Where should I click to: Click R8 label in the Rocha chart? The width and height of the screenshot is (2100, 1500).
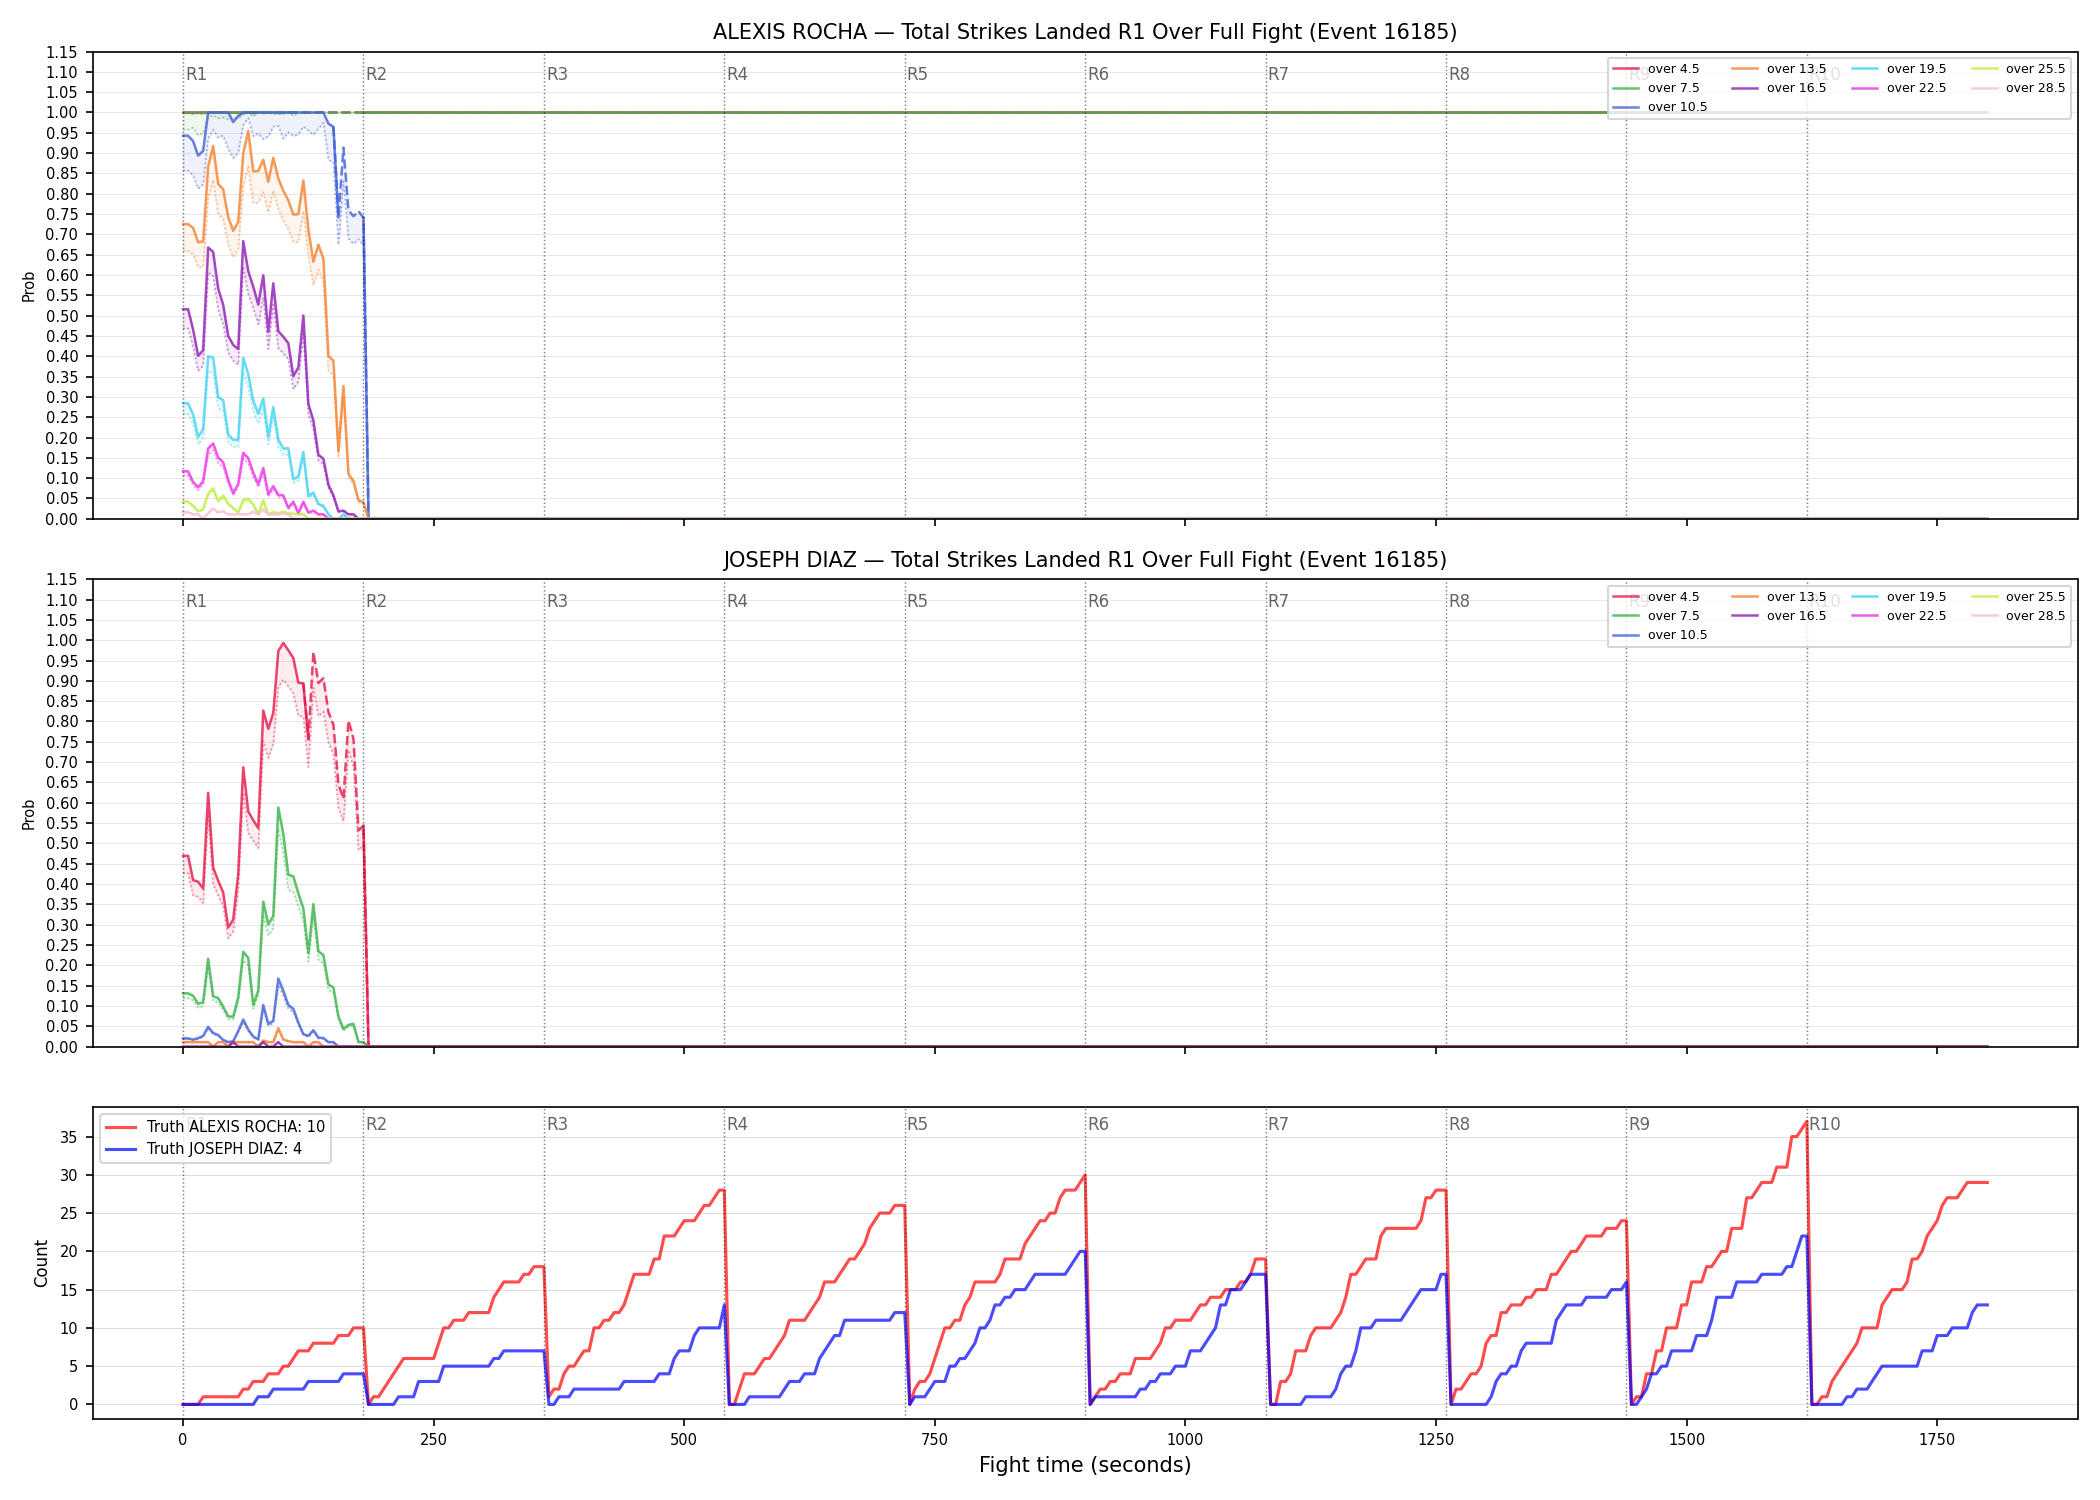(x=1459, y=74)
